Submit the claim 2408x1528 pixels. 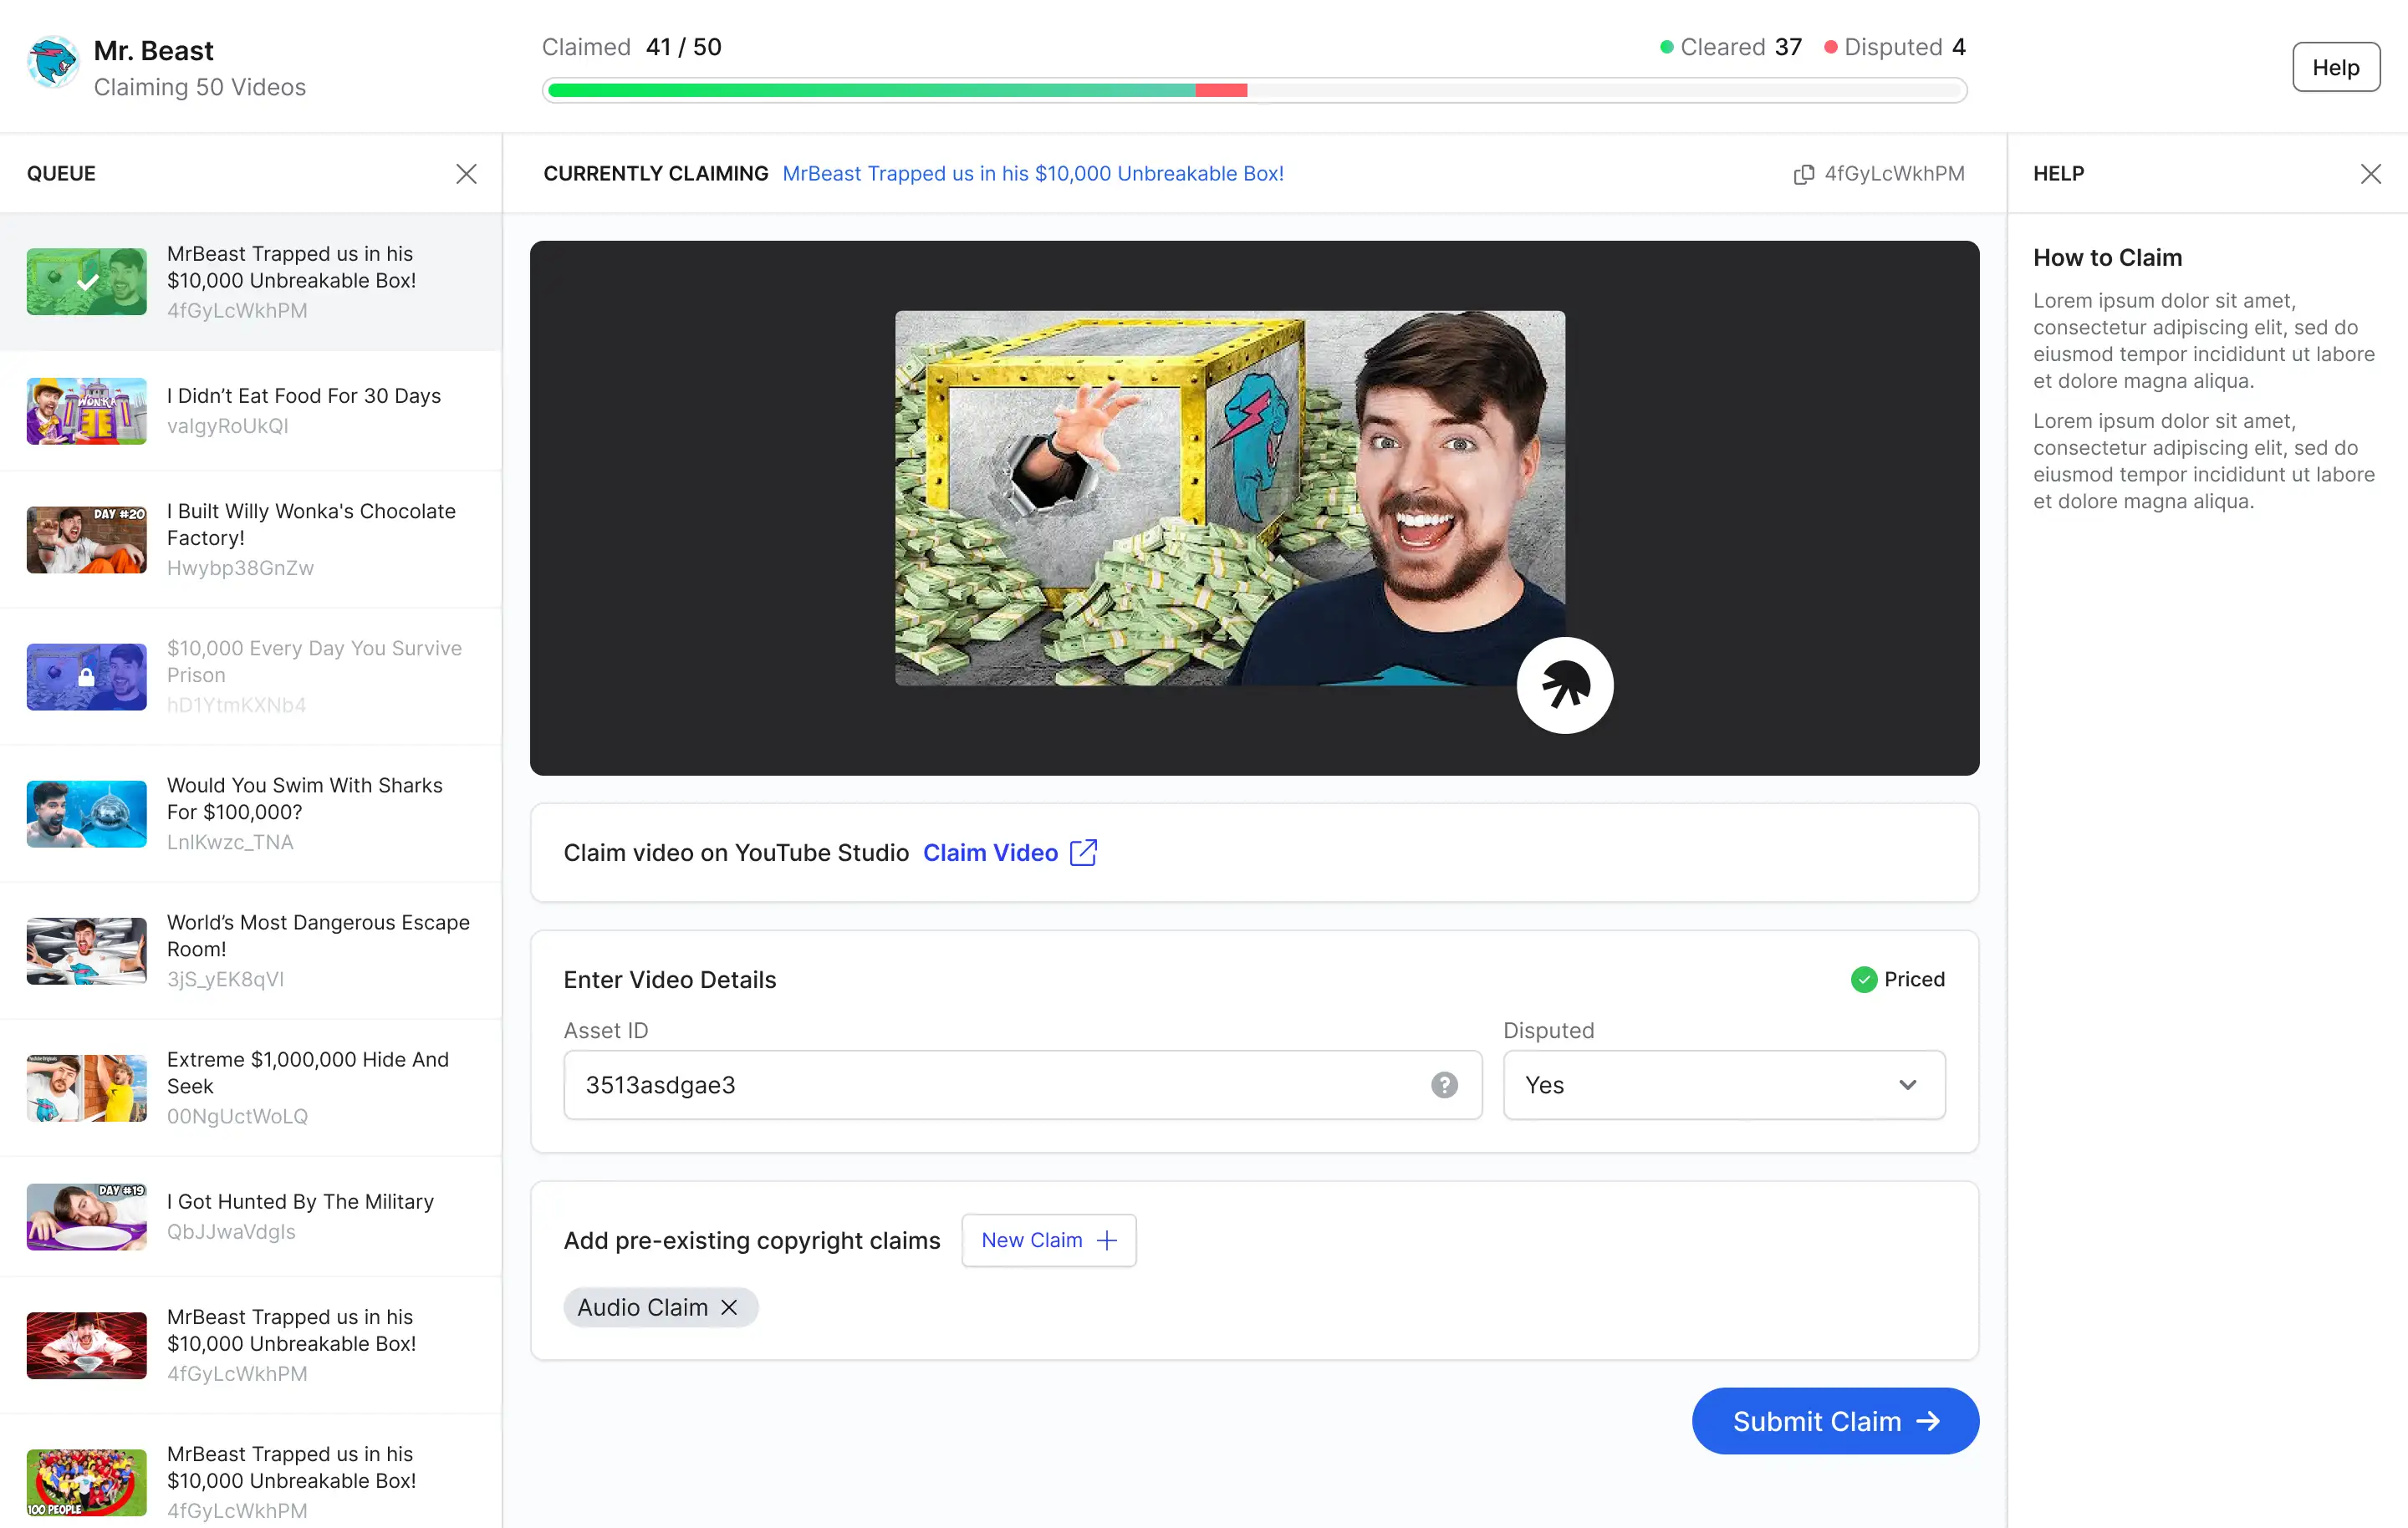tap(1835, 1421)
